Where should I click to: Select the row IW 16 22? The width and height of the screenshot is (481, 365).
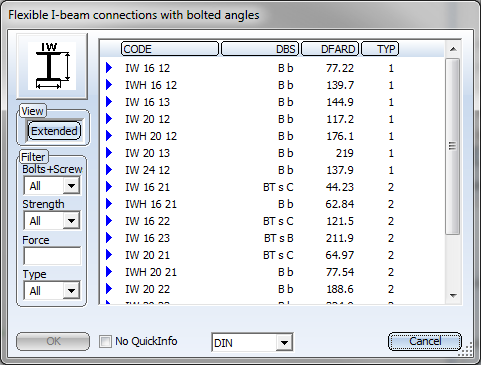273,221
